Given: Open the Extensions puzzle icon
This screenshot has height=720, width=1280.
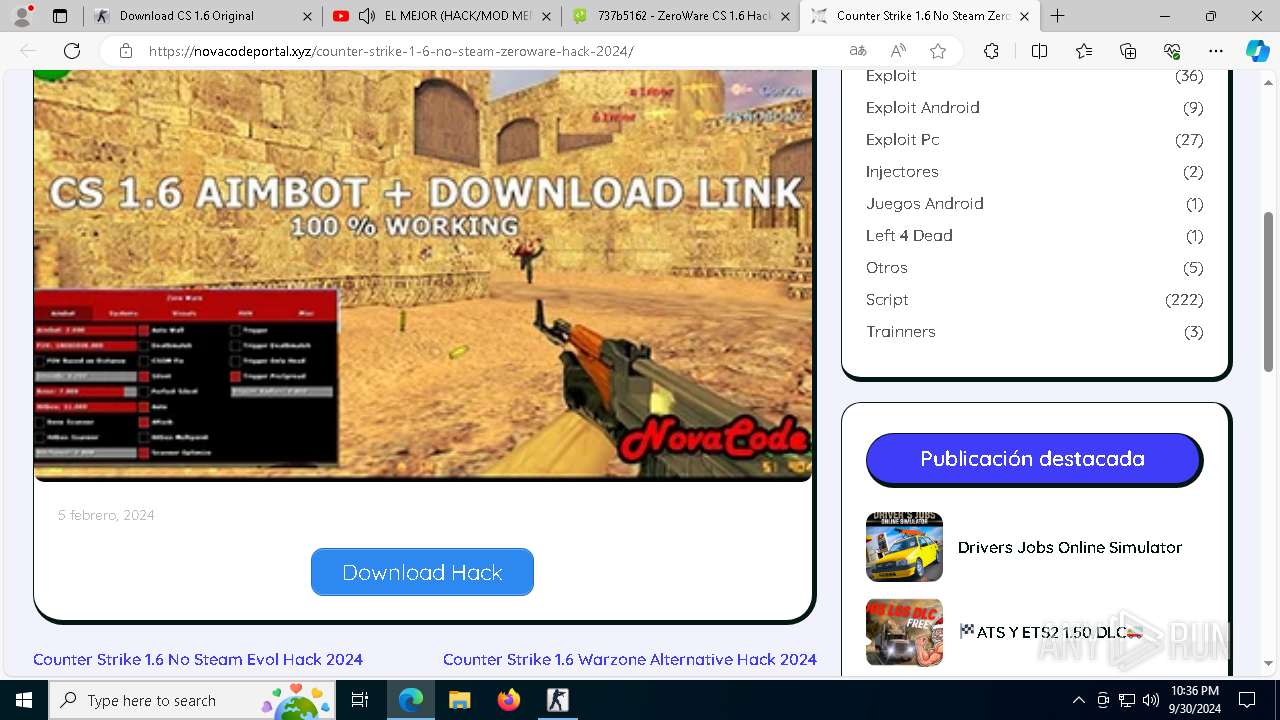Looking at the screenshot, I should click(x=991, y=51).
